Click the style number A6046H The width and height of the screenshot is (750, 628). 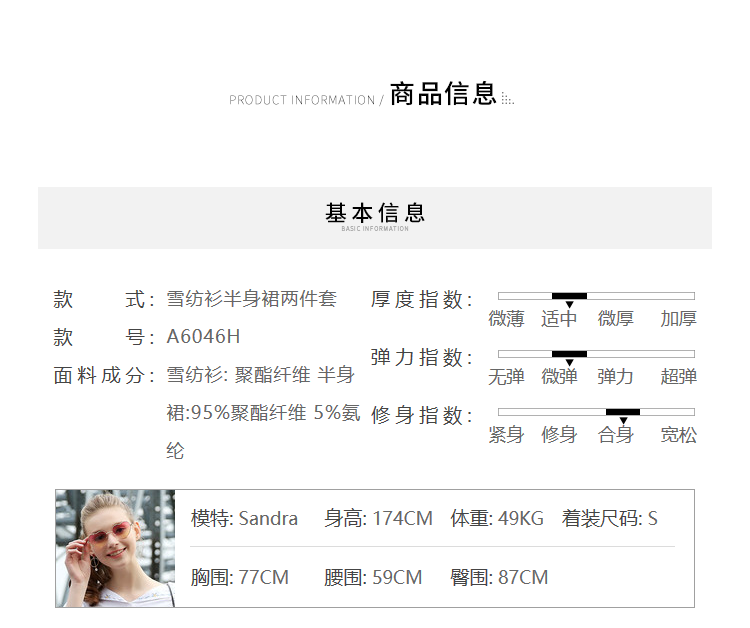click(x=203, y=337)
